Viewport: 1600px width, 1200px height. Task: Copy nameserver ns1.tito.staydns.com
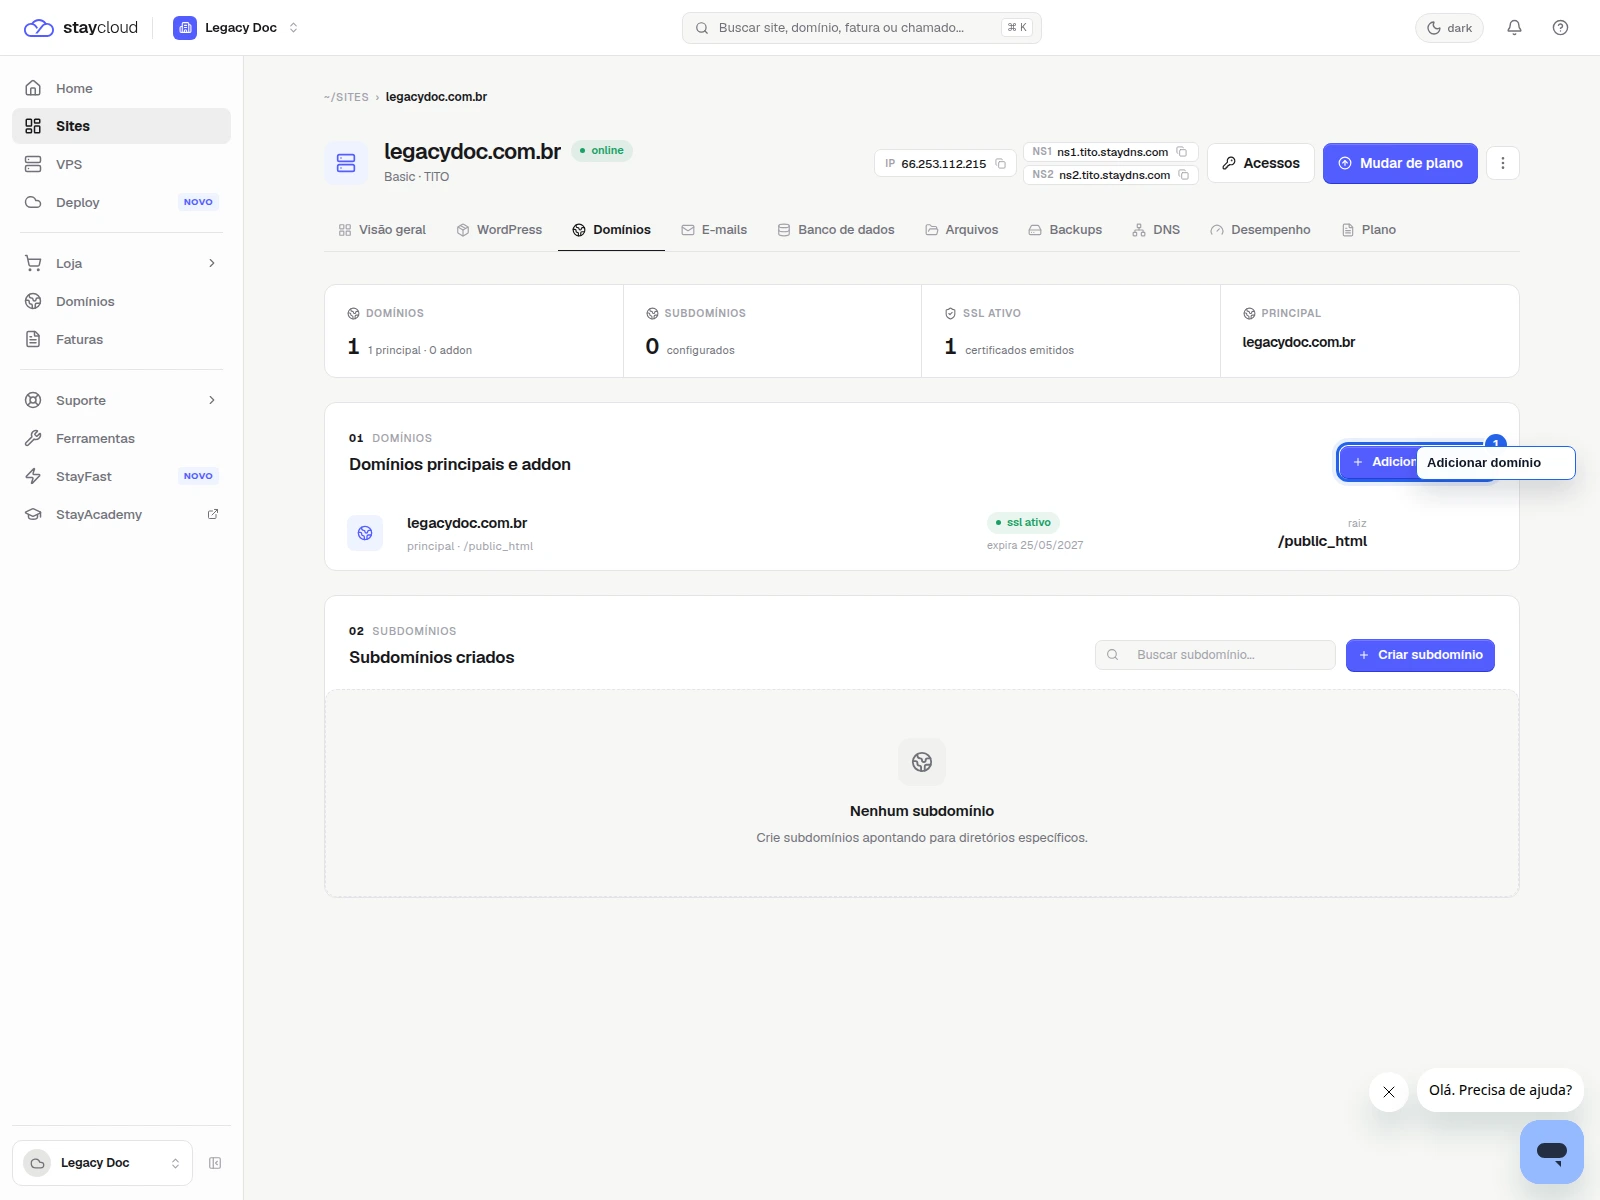pyautogui.click(x=1181, y=152)
